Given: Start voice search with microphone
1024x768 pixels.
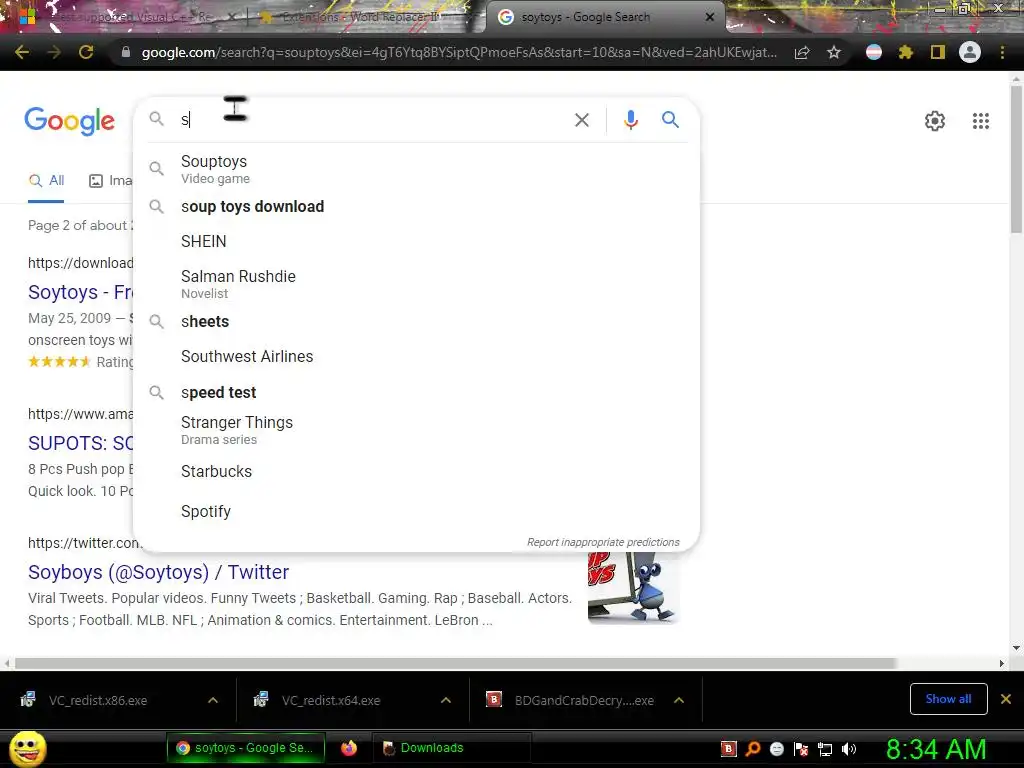Looking at the screenshot, I should (x=631, y=120).
